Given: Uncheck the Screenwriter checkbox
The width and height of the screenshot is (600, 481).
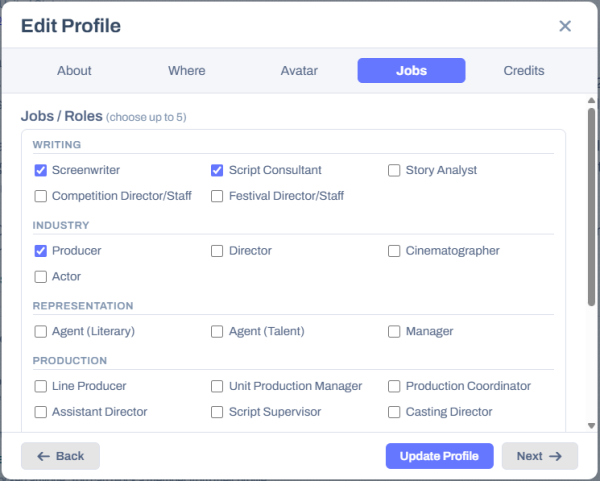Looking at the screenshot, I should tap(41, 170).
